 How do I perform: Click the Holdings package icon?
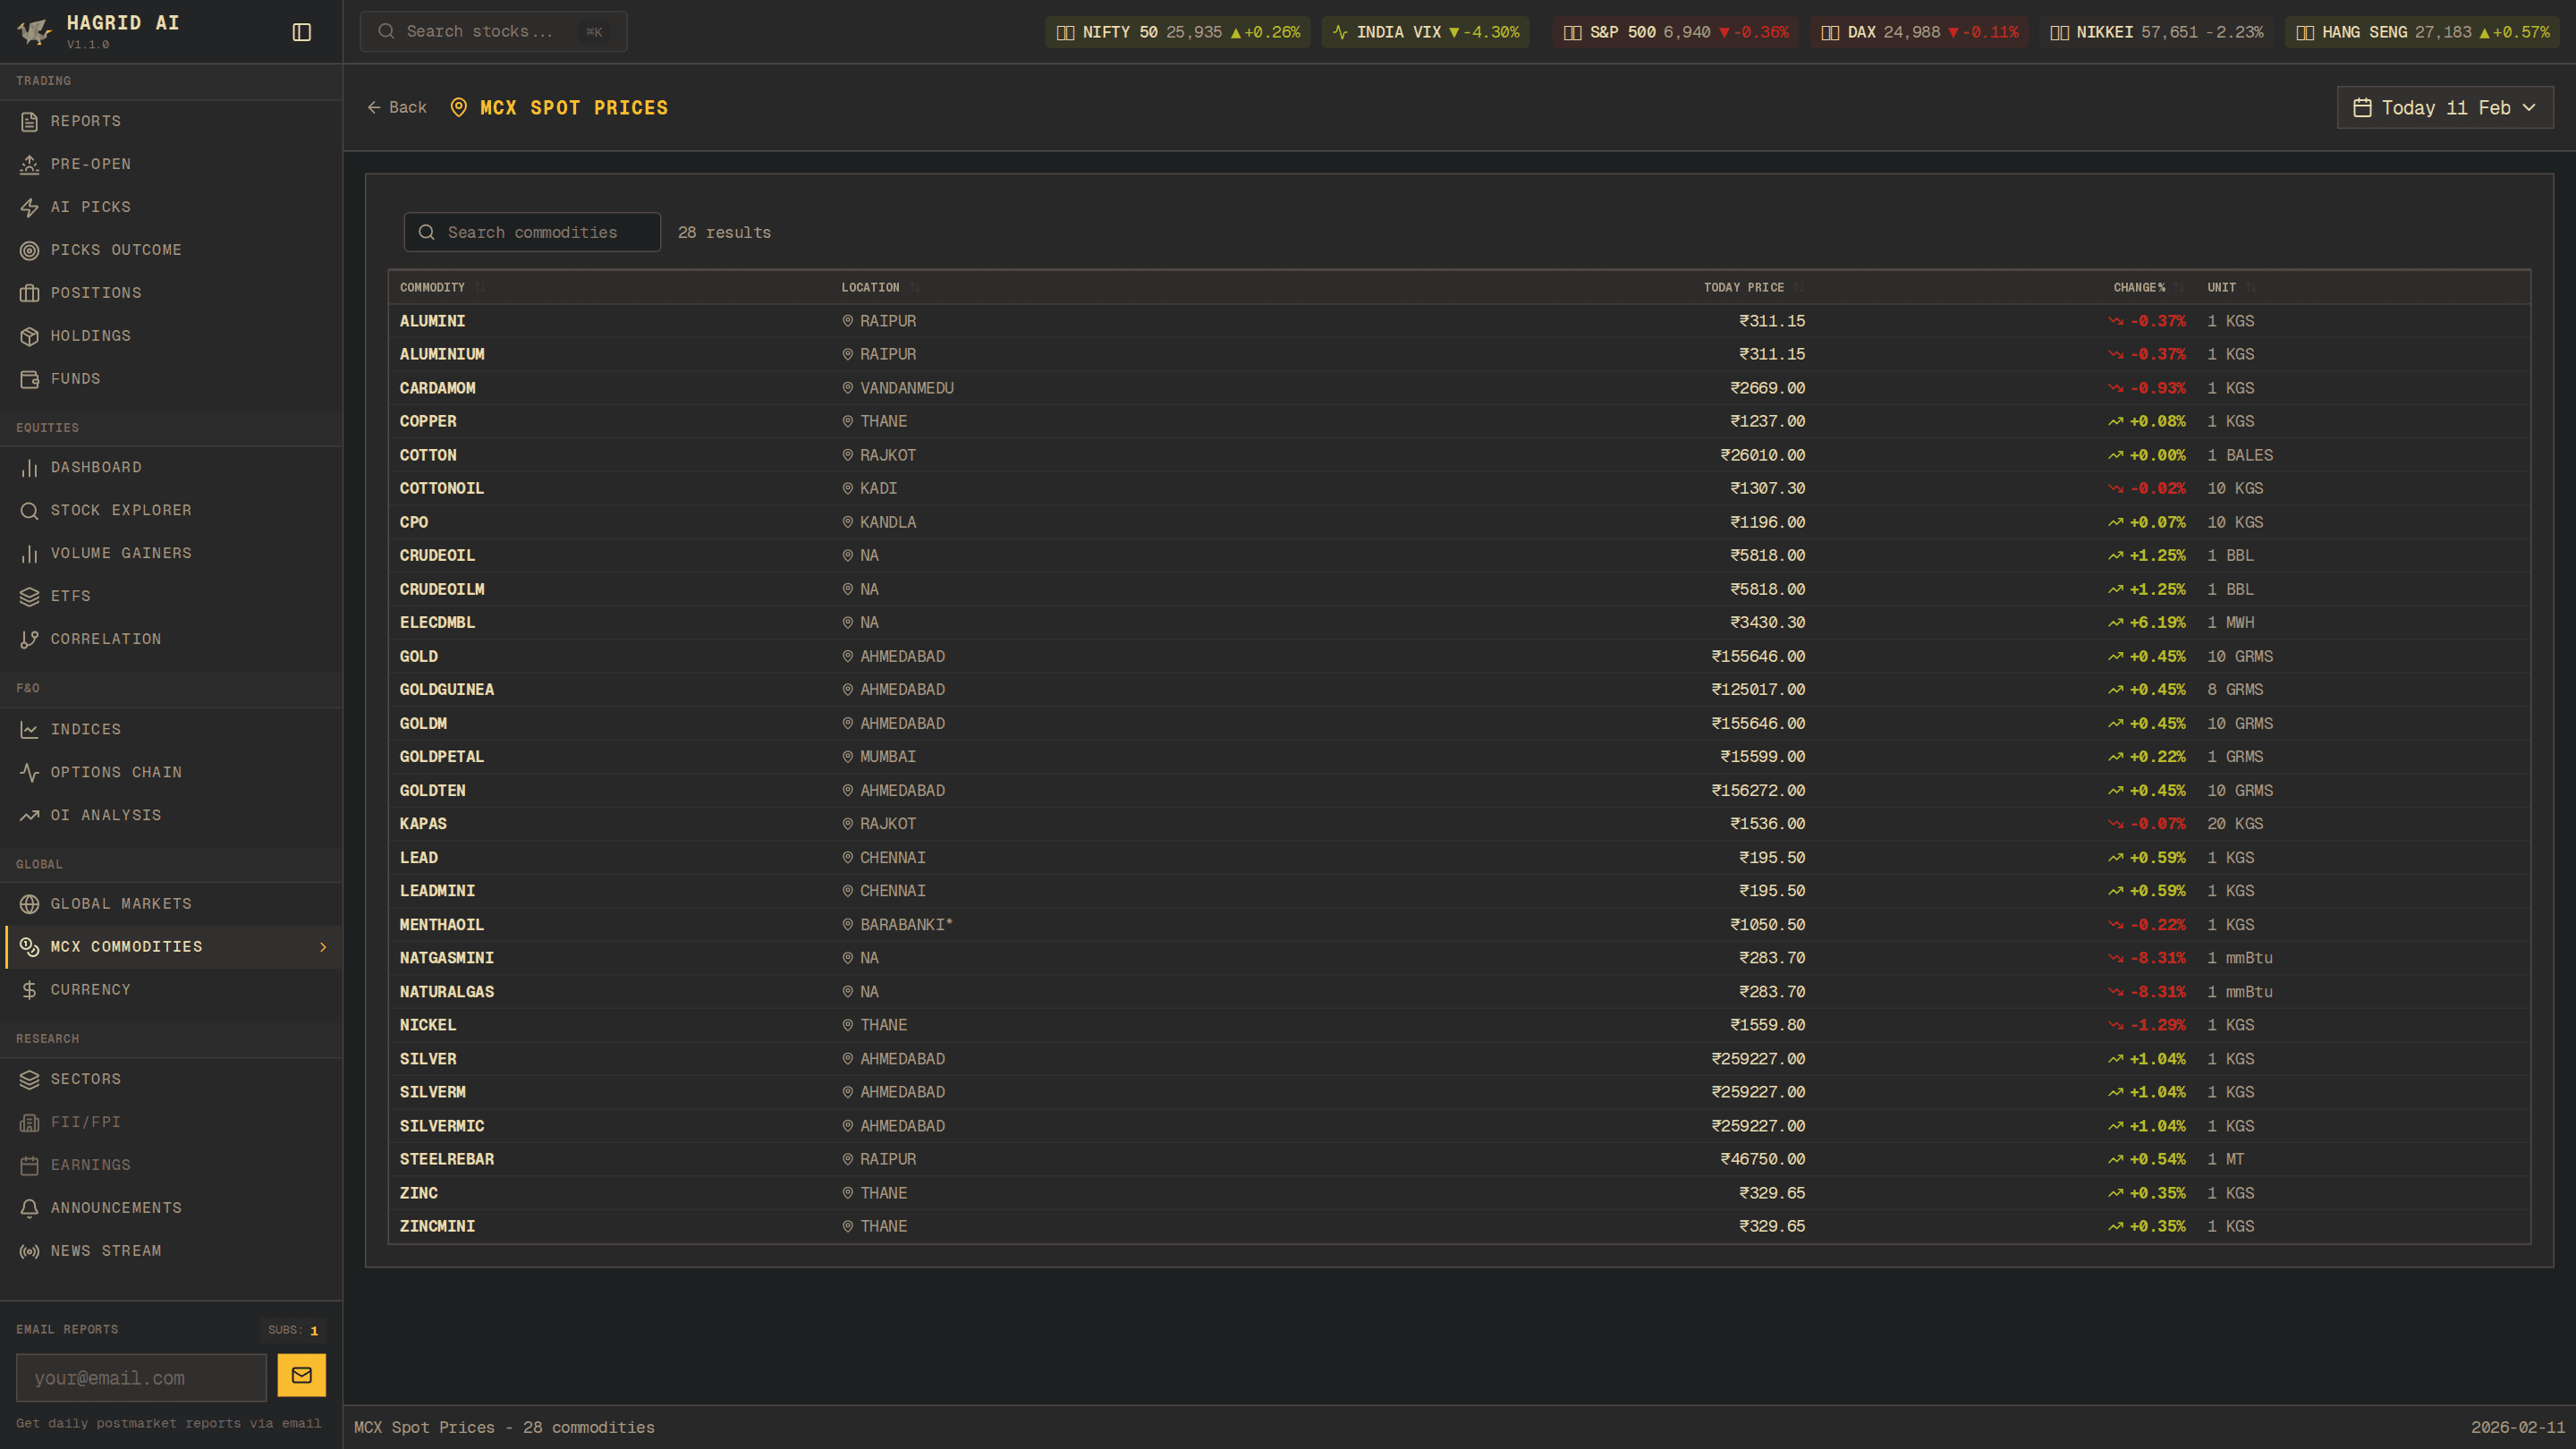(29, 336)
